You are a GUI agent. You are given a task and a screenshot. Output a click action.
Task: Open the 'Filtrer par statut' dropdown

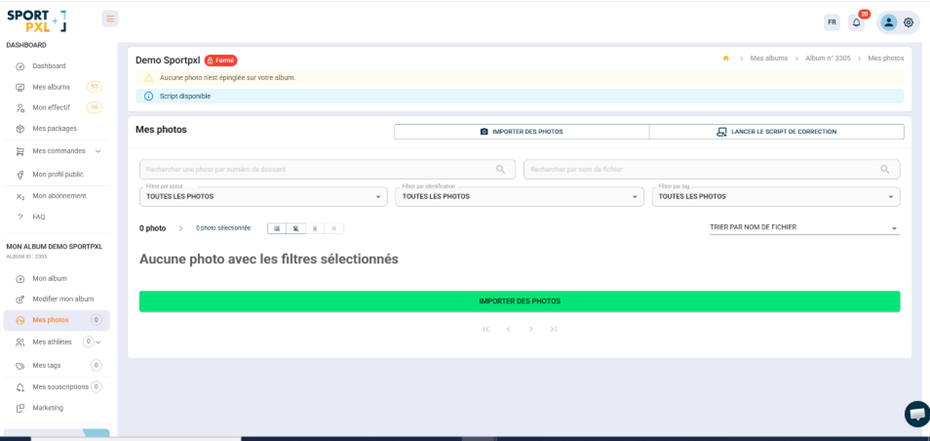[x=263, y=196]
